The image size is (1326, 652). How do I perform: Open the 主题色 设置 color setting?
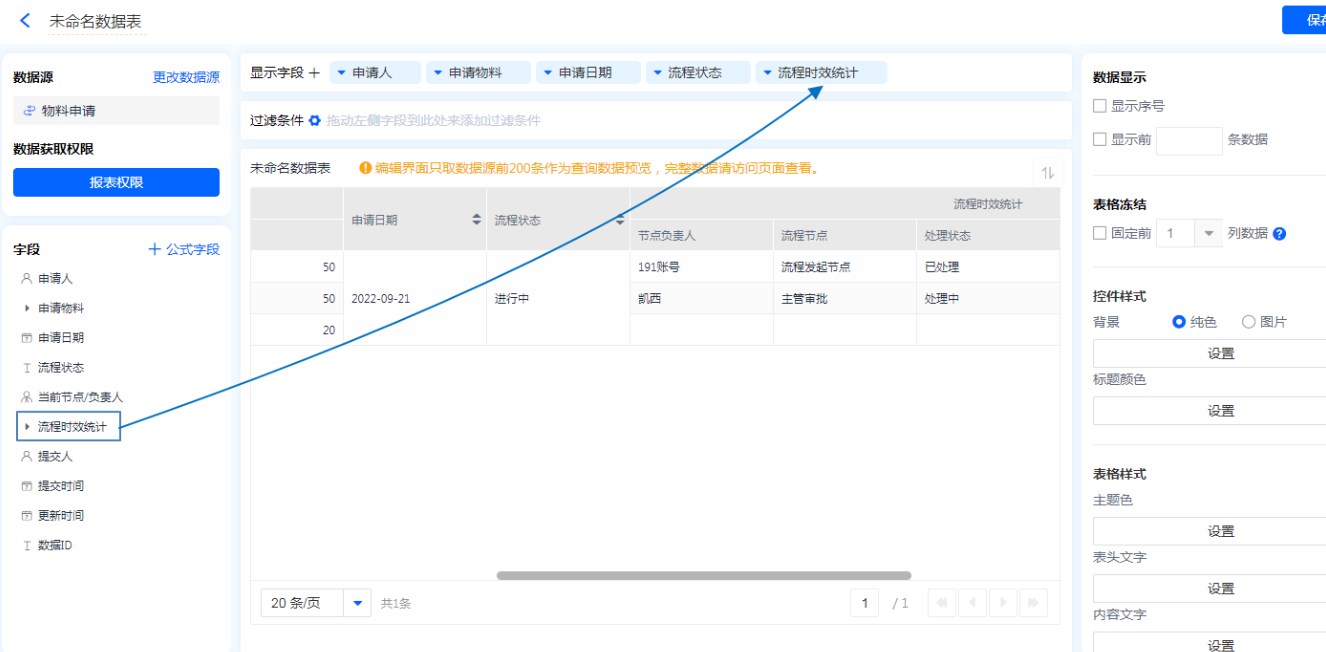click(x=1220, y=531)
